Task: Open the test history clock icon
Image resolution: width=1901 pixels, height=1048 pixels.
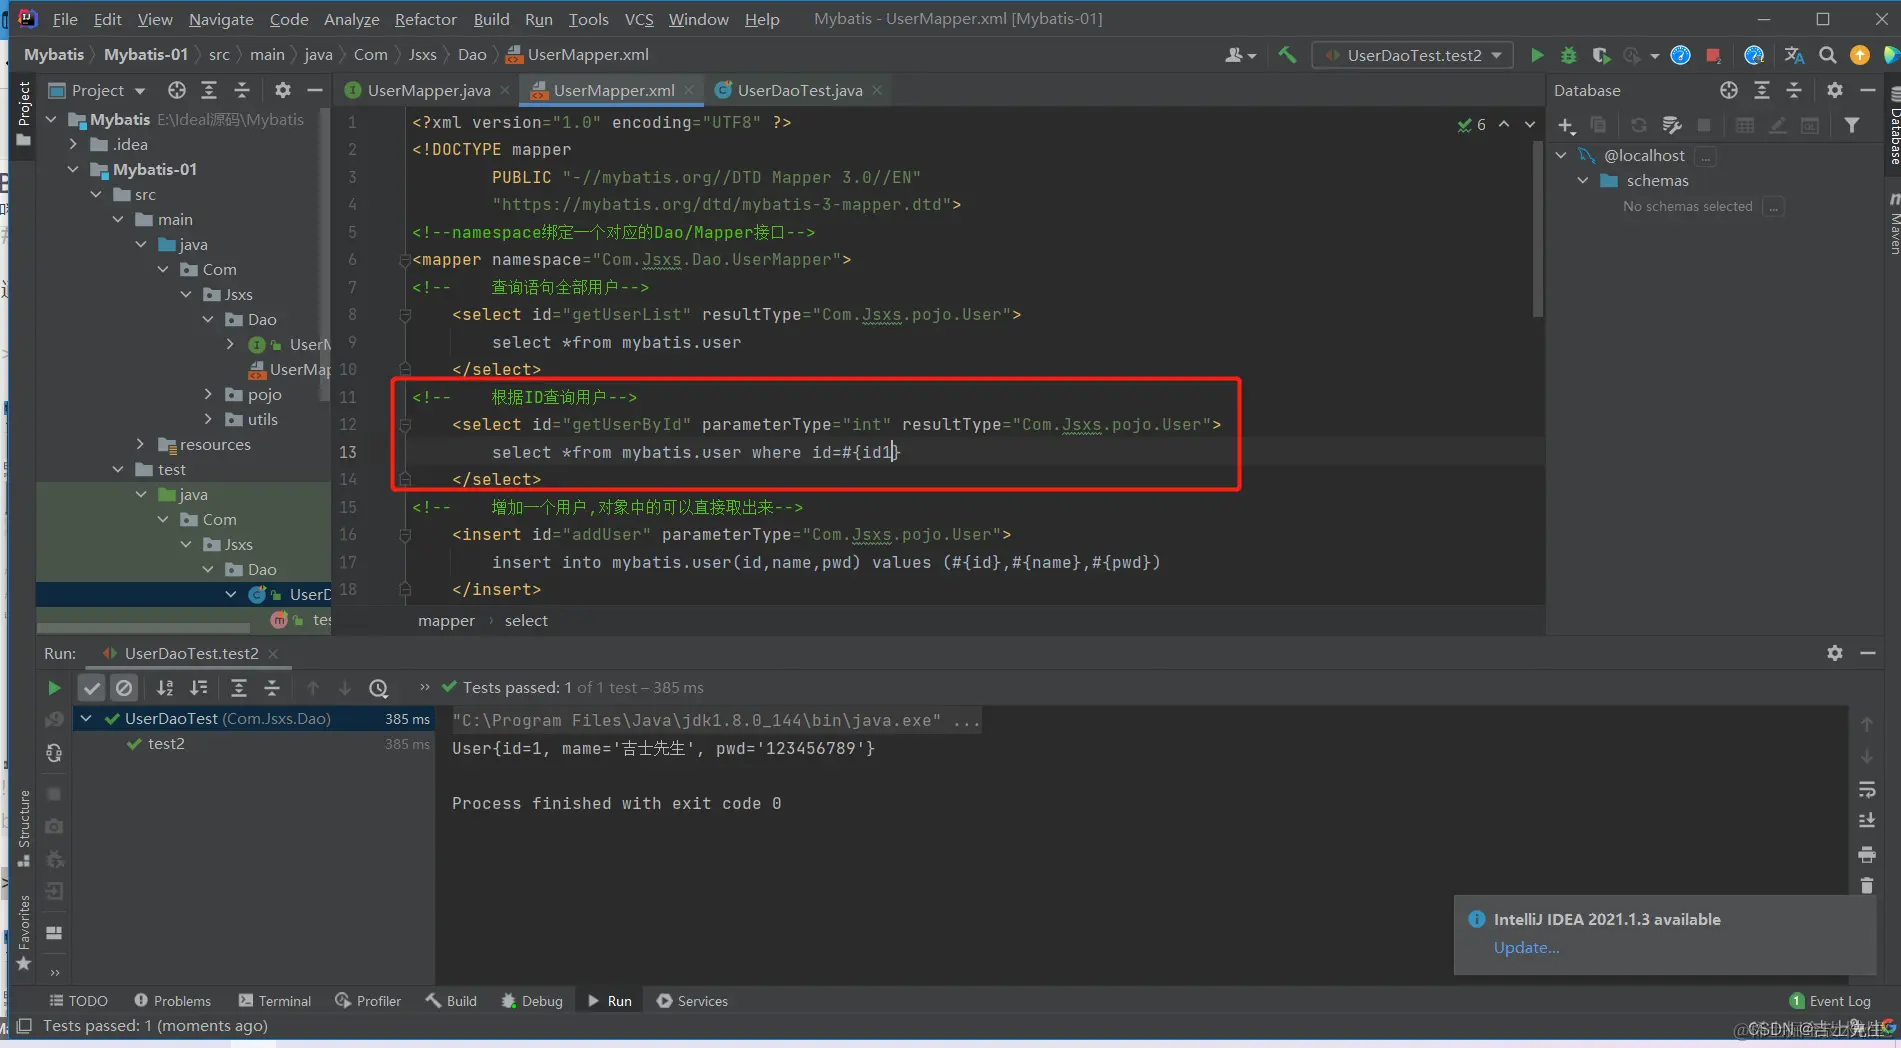Action: click(x=378, y=688)
